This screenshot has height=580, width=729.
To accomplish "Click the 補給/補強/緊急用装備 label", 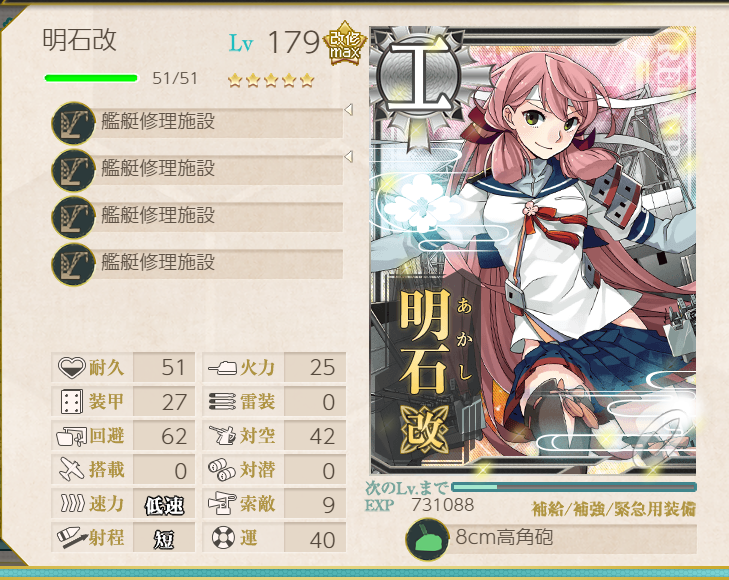I will [614, 509].
